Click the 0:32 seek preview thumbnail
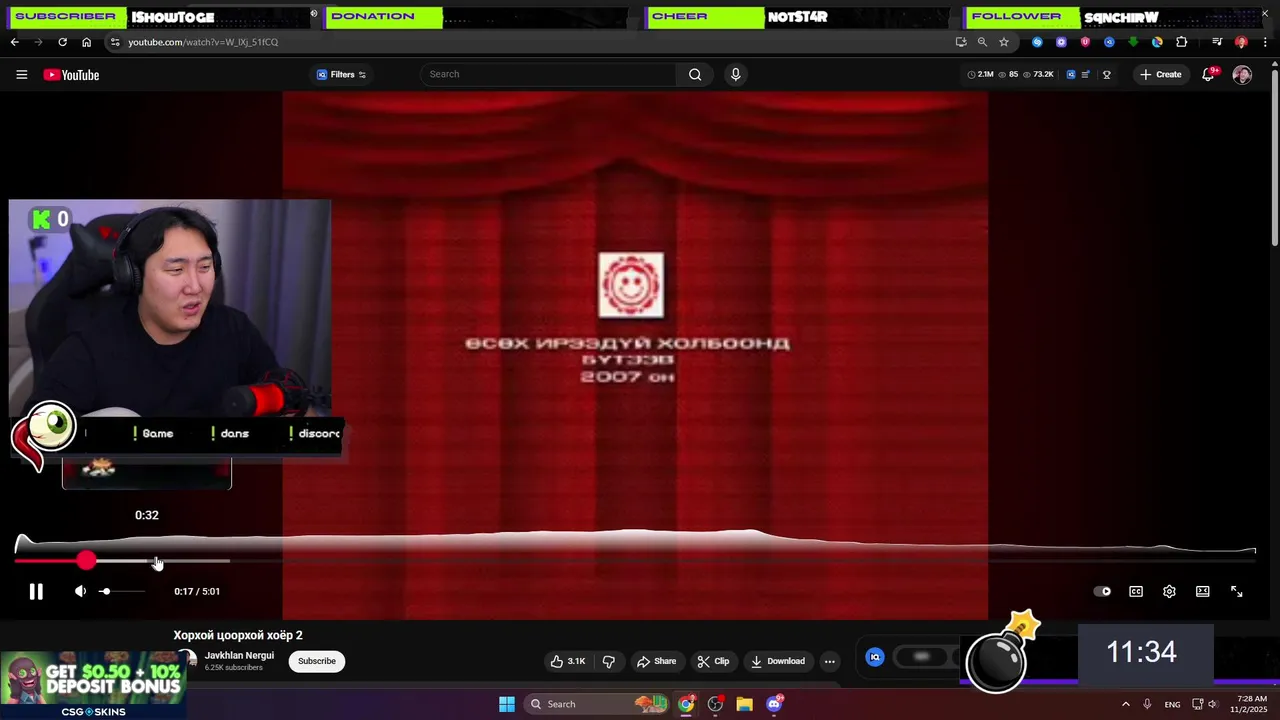Image resolution: width=1280 pixels, height=720 pixels. point(147,474)
